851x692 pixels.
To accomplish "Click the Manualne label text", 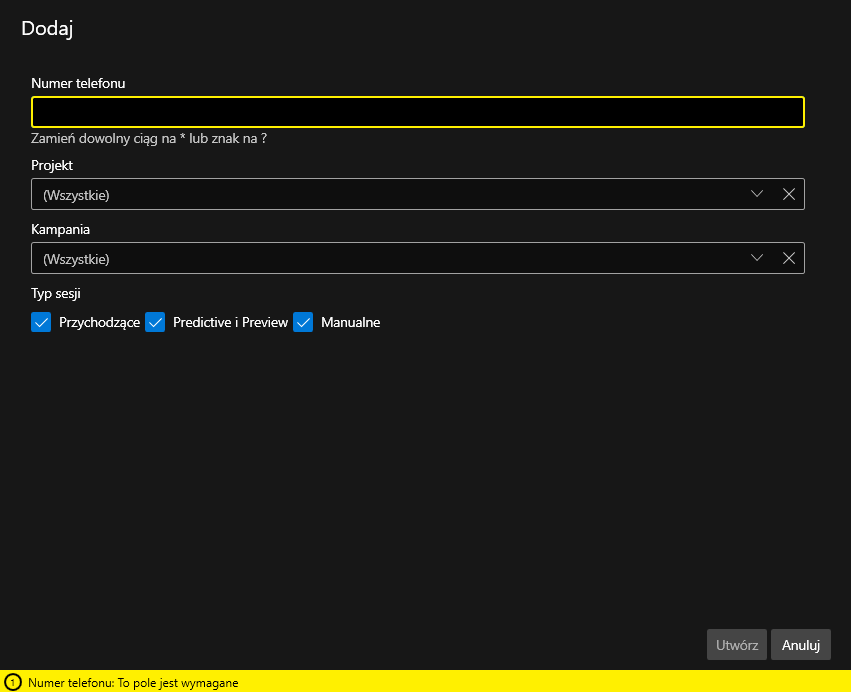I will coord(350,323).
